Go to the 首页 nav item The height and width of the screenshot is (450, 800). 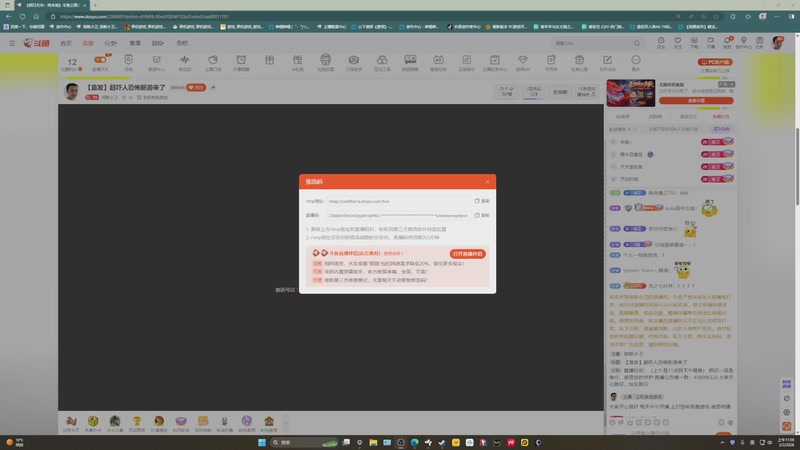click(66, 43)
